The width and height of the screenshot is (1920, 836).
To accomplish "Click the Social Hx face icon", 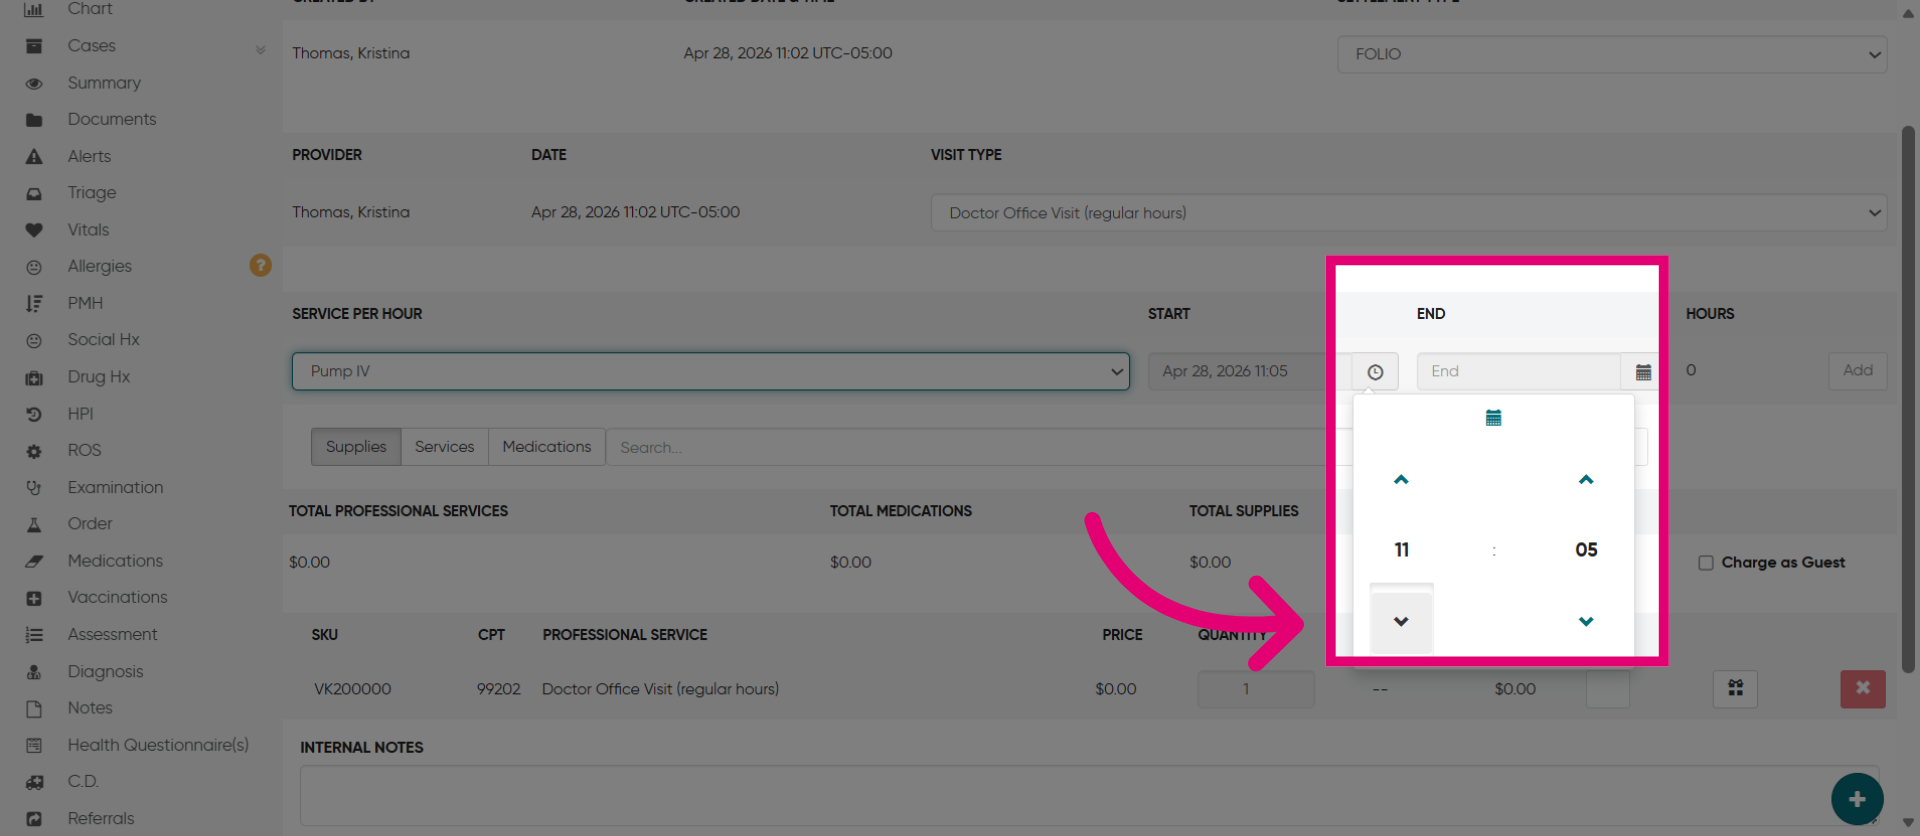I will tap(34, 341).
